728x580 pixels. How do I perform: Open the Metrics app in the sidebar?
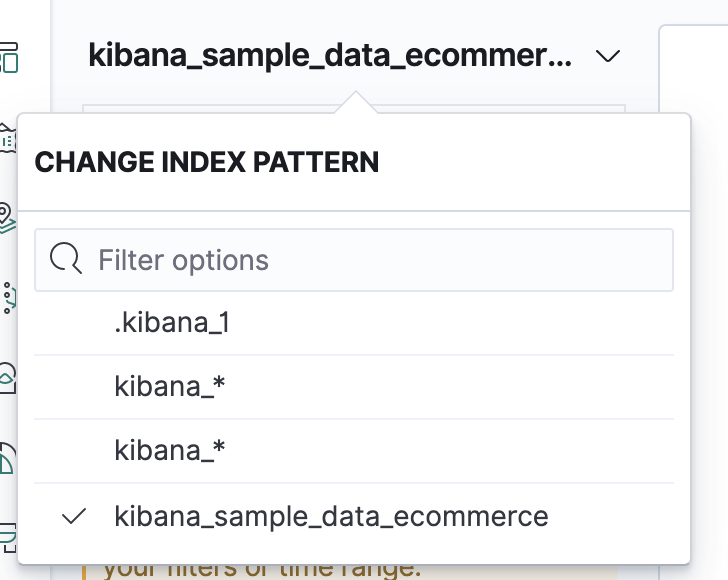[8, 377]
